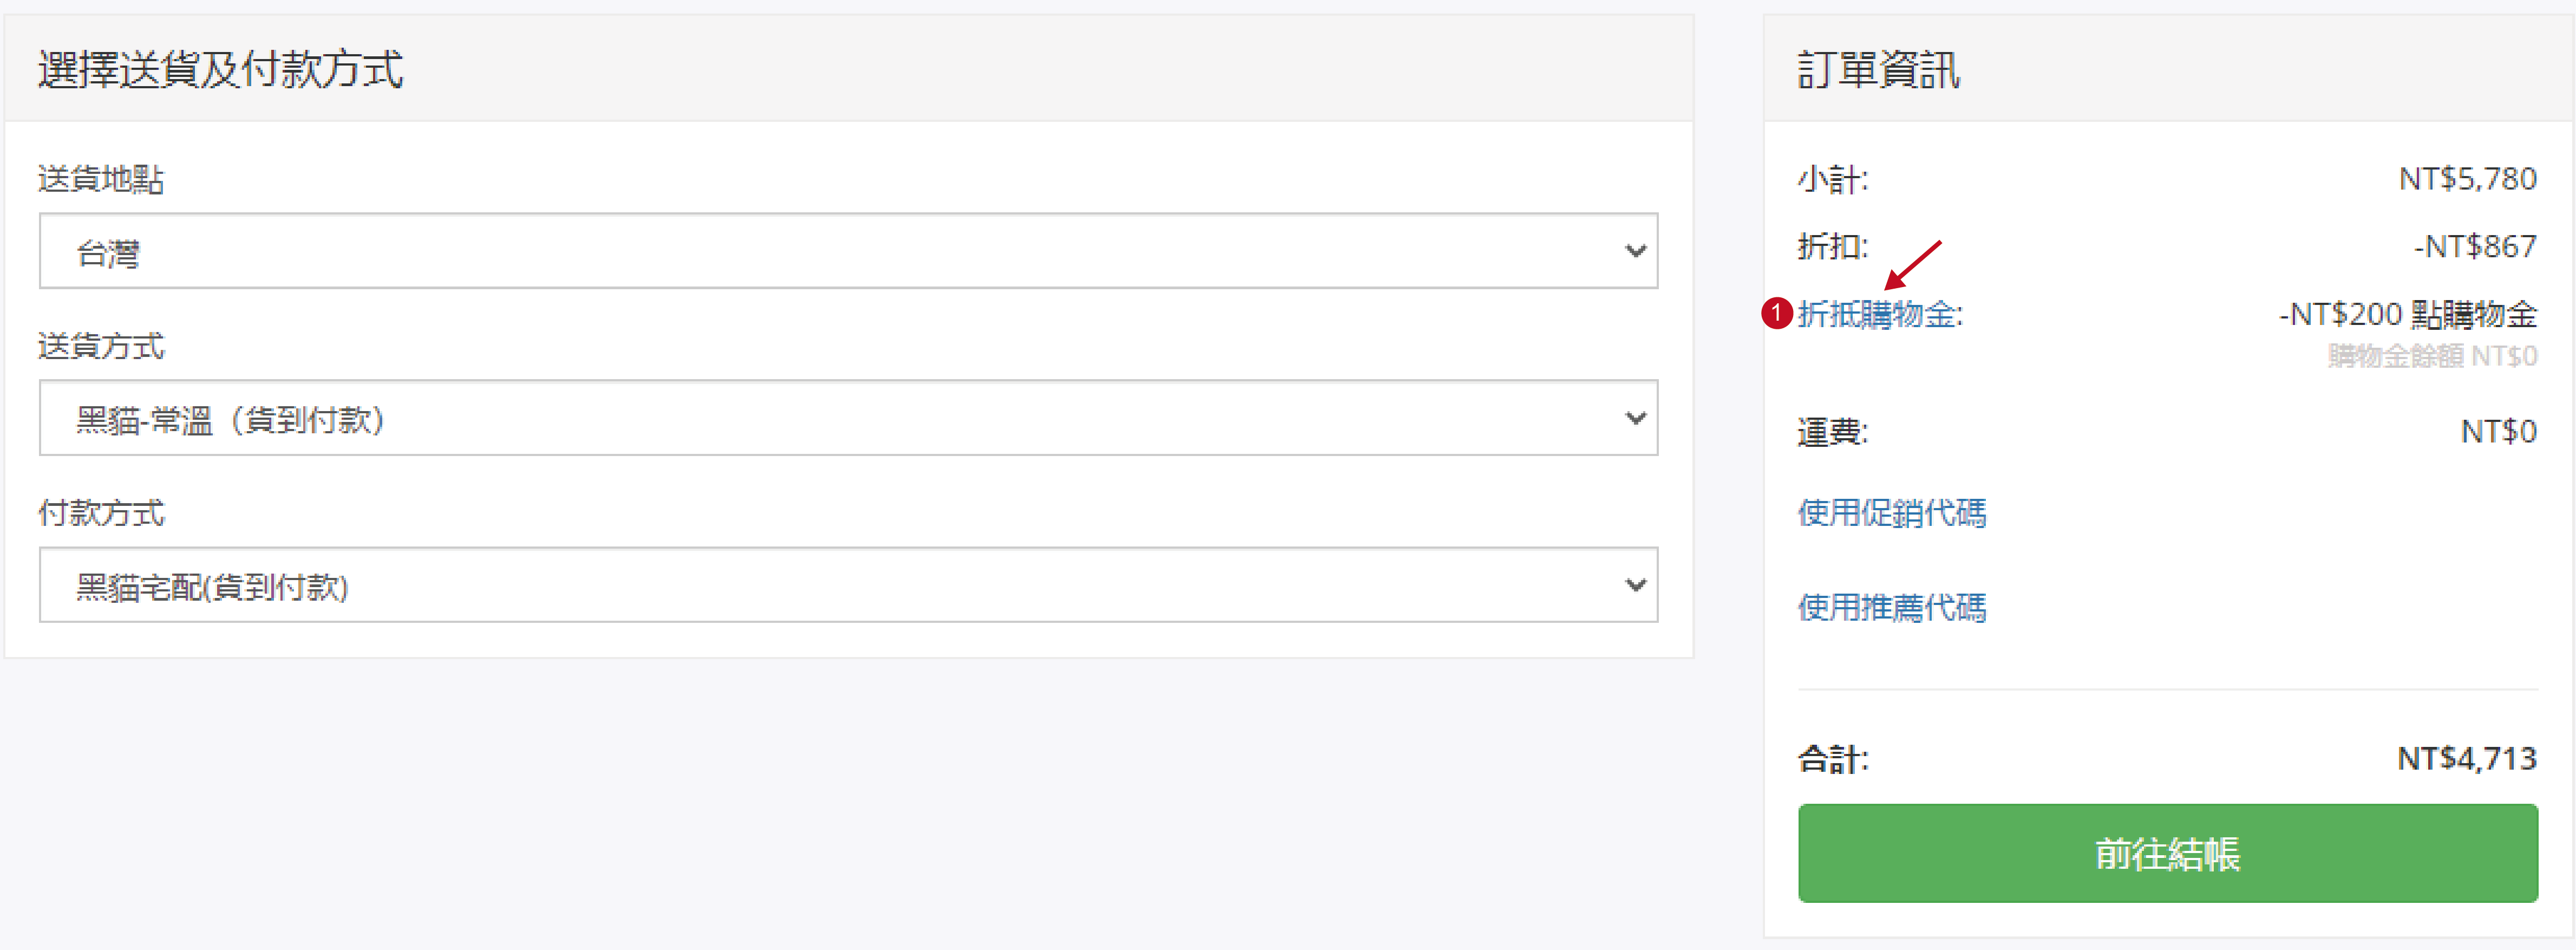Click the -NT$200 點購物金 value
Image resolution: width=2576 pixels, height=950 pixels.
tap(2407, 314)
